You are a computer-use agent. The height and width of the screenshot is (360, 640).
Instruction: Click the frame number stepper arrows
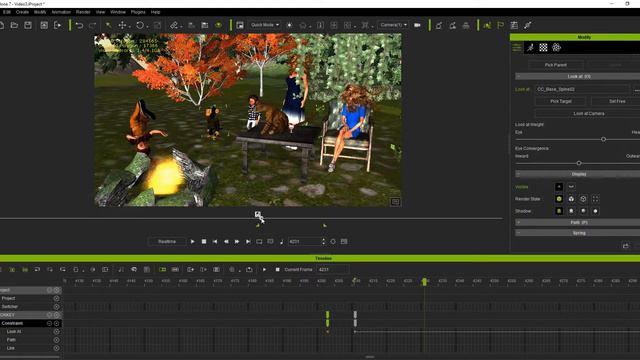point(324,242)
